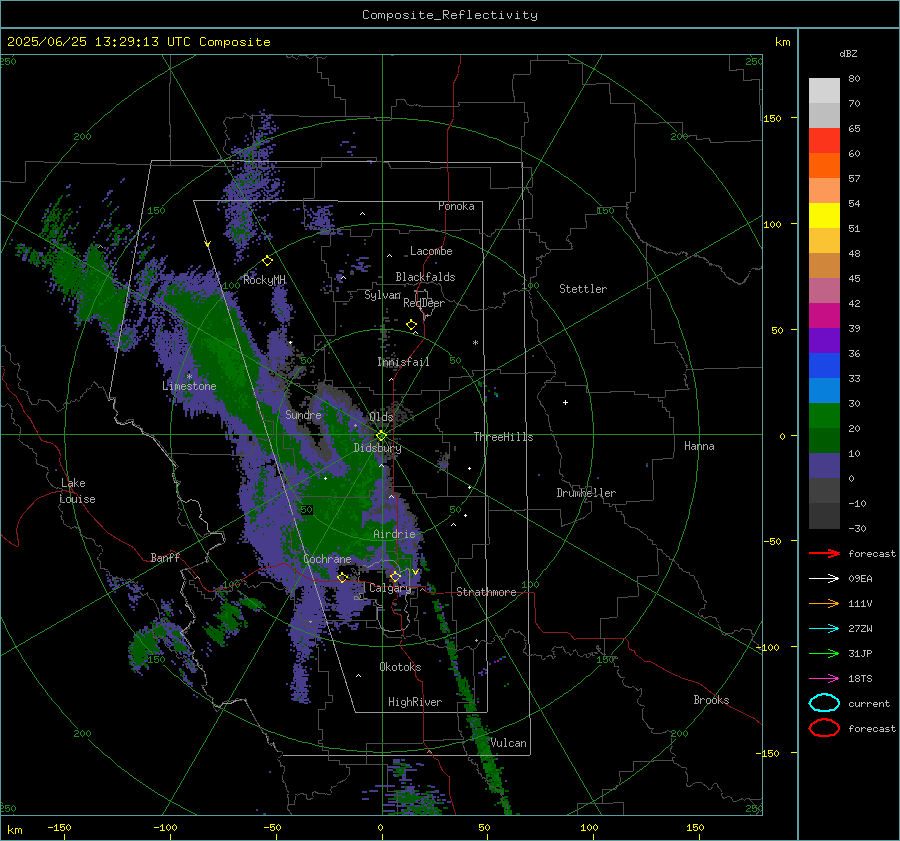900x841 pixels.
Task: Click the Banff label
Action: click(x=165, y=557)
